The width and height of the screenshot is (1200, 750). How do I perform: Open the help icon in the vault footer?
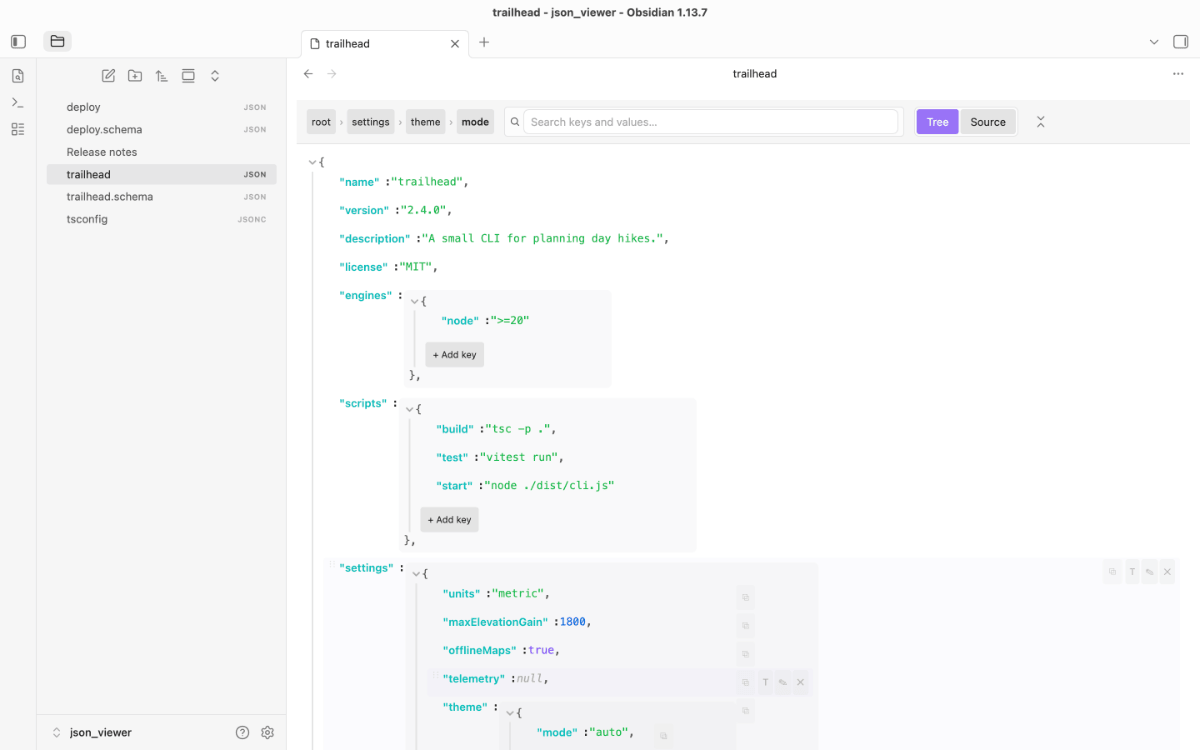(x=242, y=732)
